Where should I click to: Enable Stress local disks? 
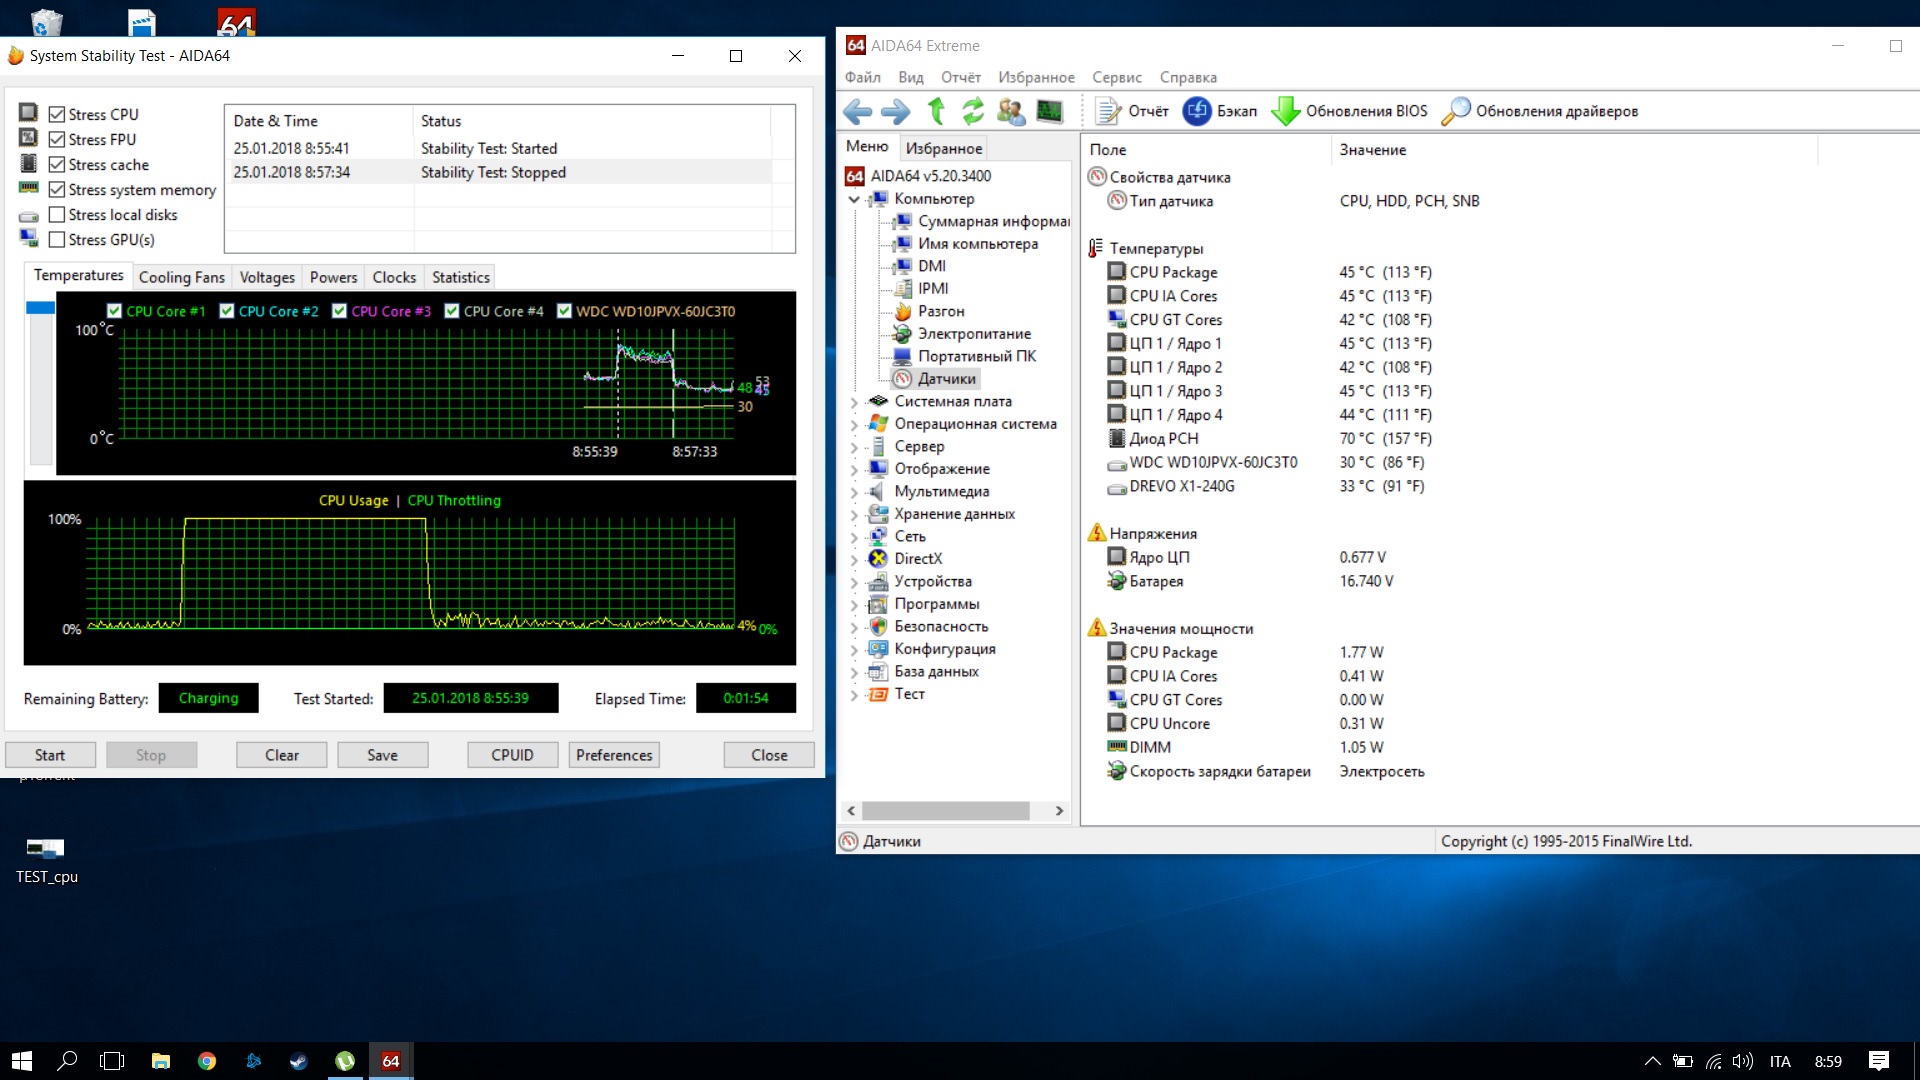[x=57, y=215]
